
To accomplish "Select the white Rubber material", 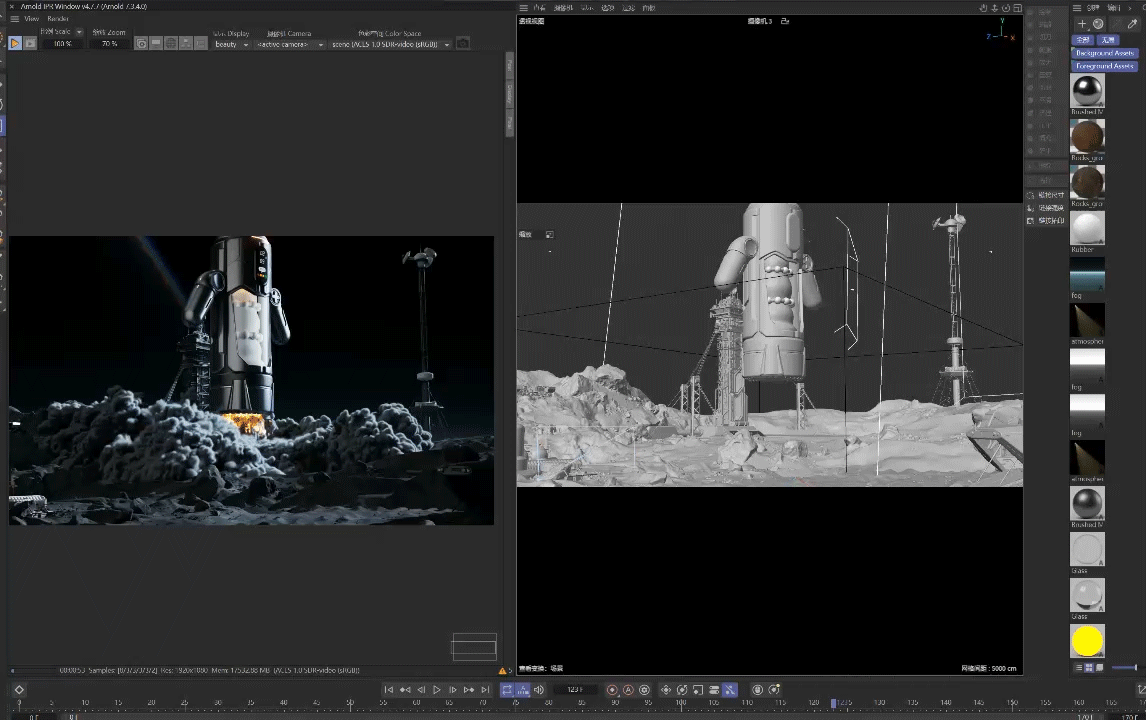I will point(1088,229).
